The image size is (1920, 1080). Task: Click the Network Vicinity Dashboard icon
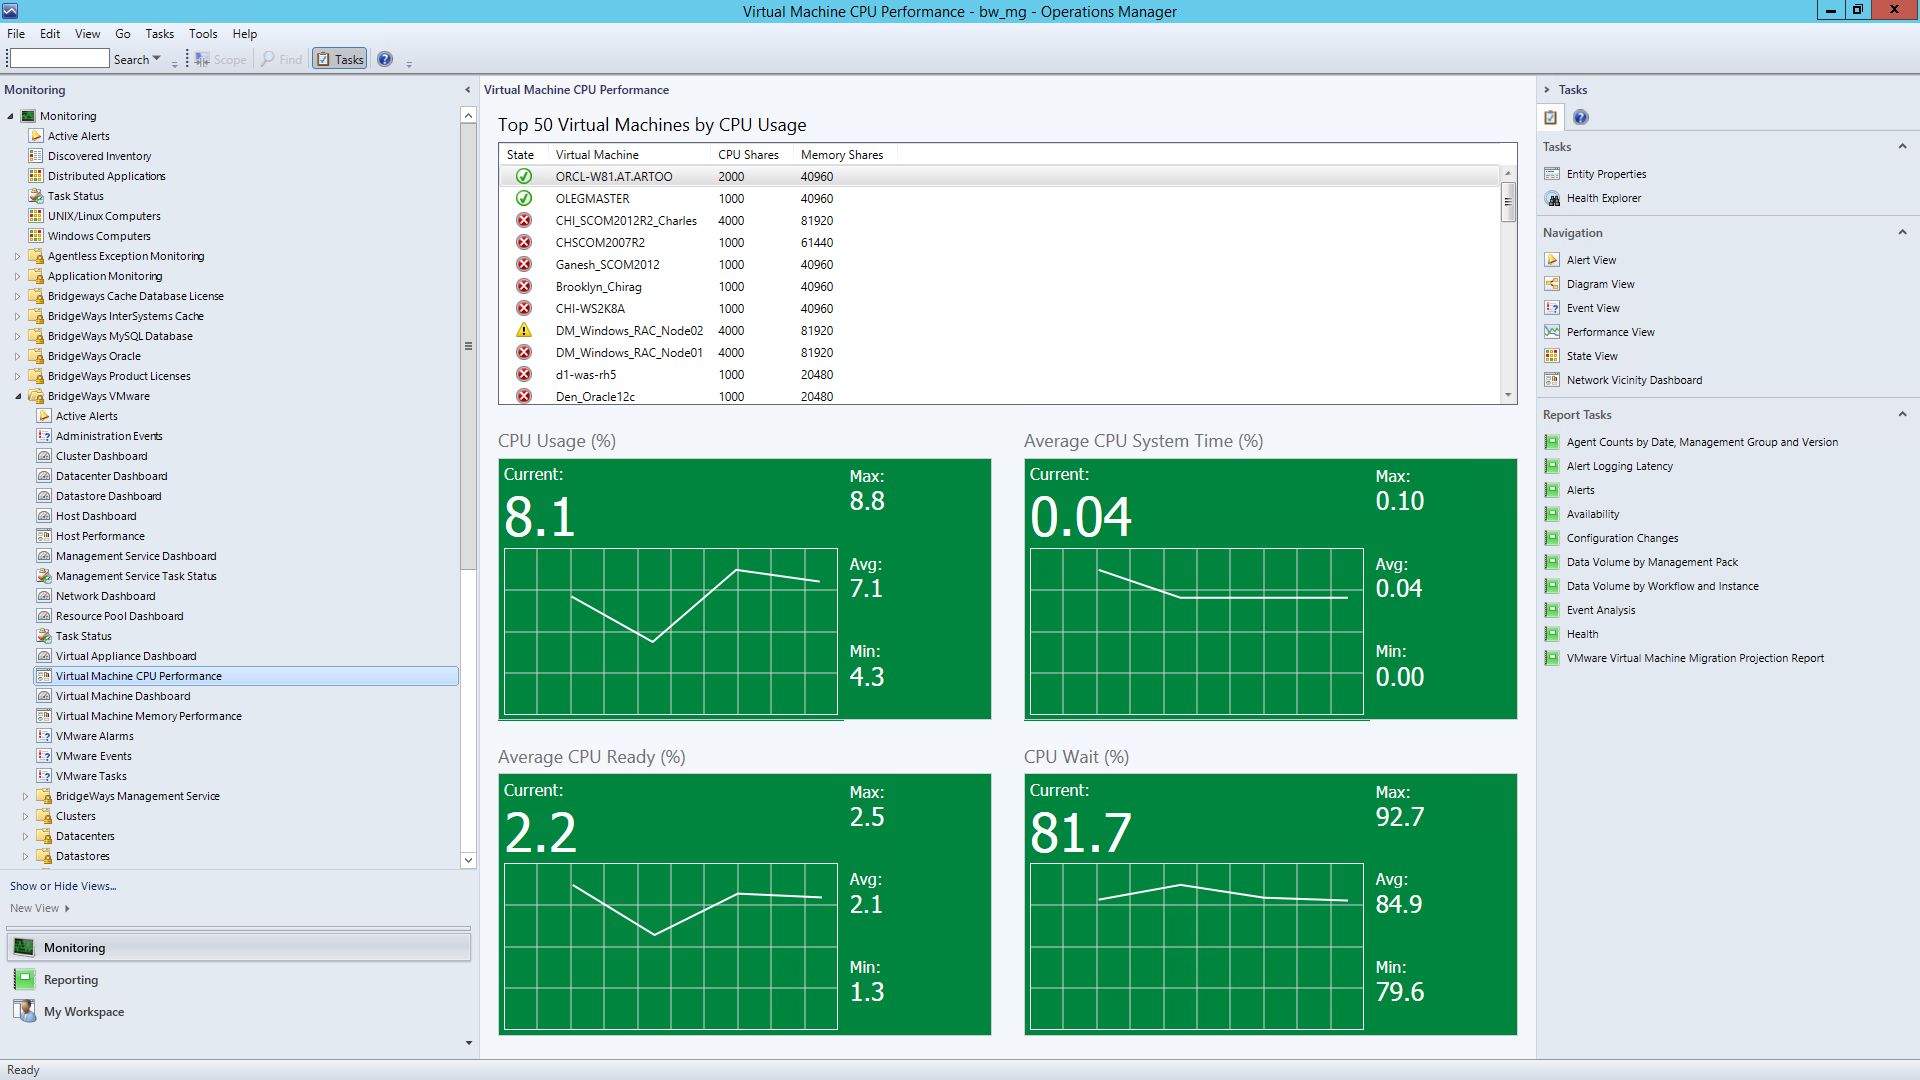[x=1553, y=380]
